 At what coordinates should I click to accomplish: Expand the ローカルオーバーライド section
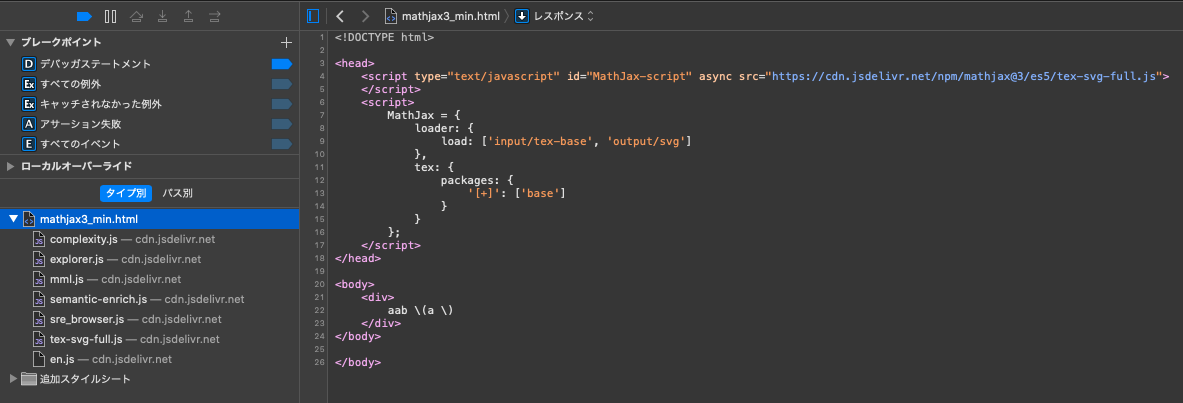[11, 166]
